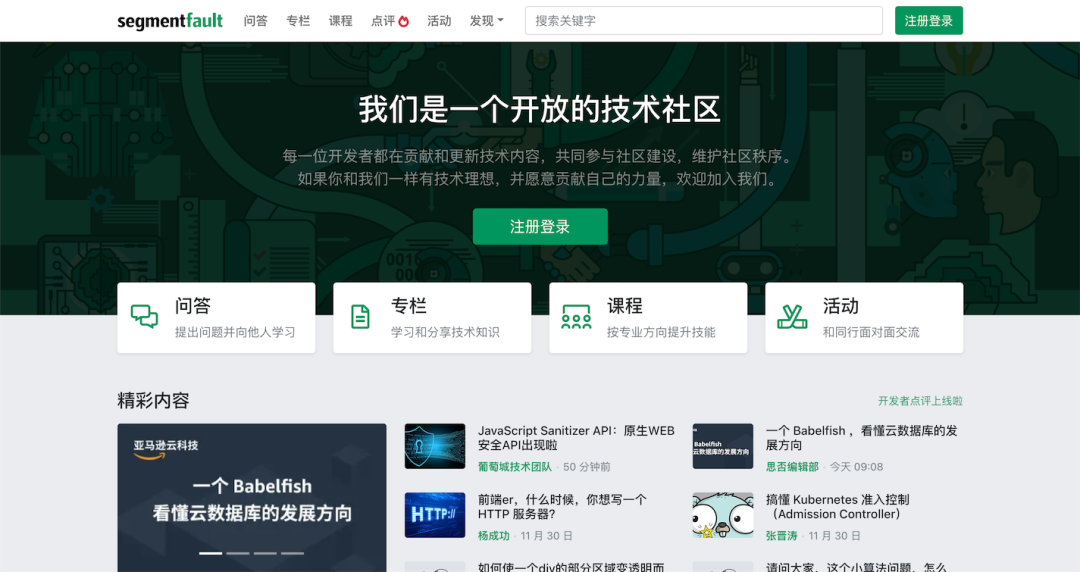Select the second carousel indicator dash
This screenshot has width=1080, height=572.
pos(238,553)
